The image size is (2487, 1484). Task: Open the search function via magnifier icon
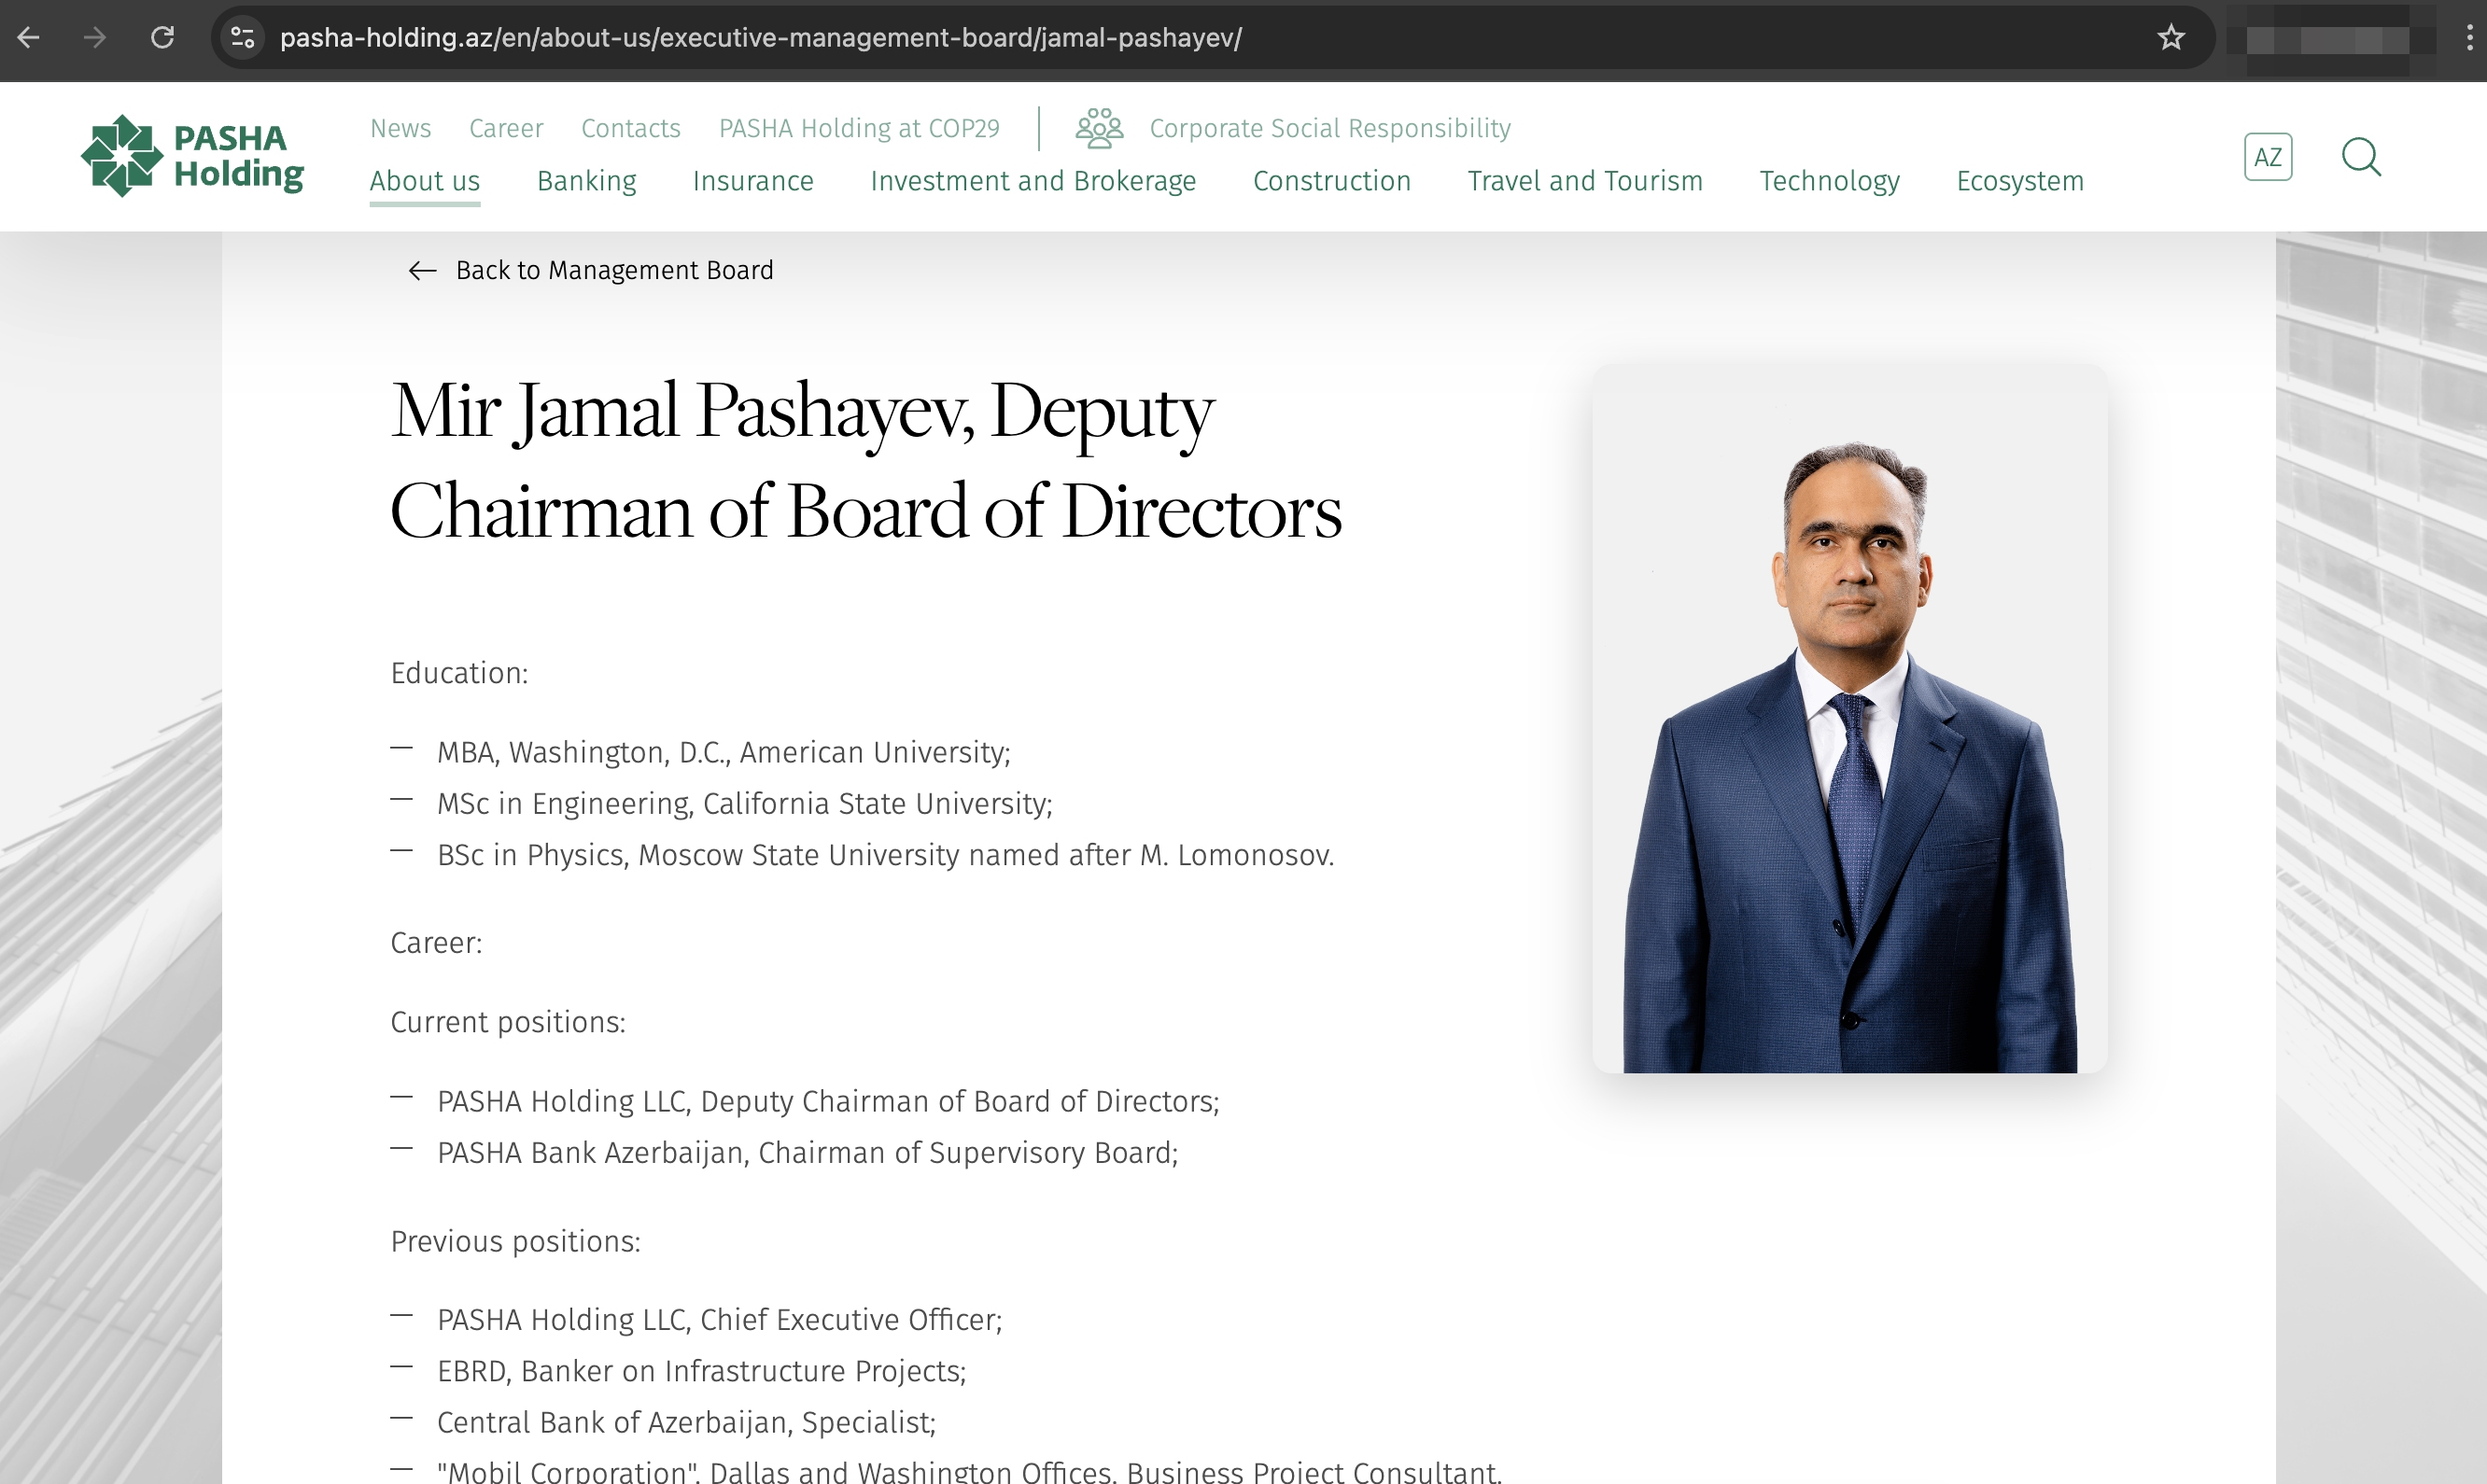coord(2361,157)
